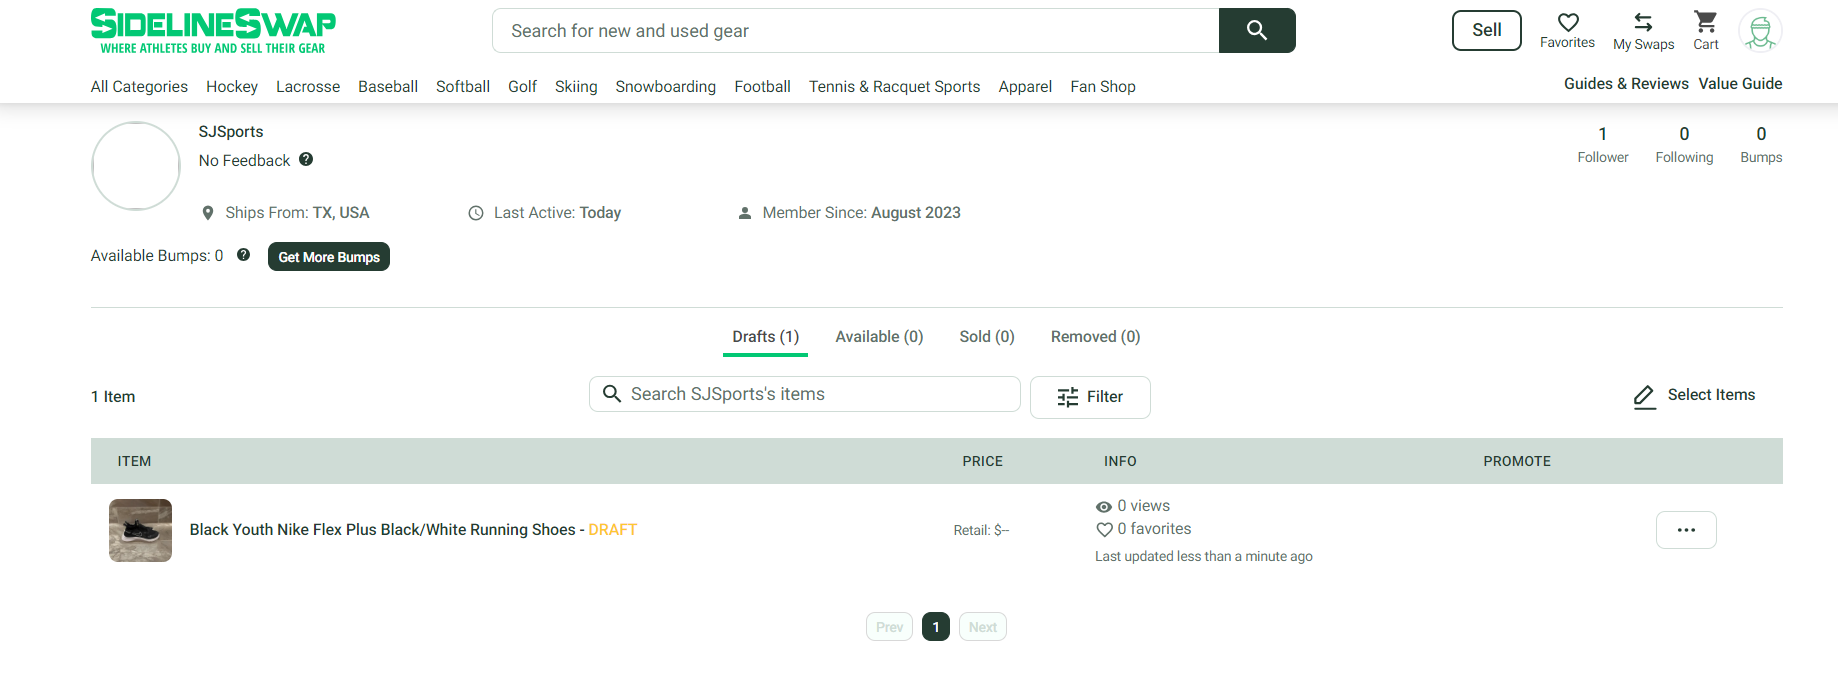
Task: Click the Search SJSports's items field
Action: [805, 394]
